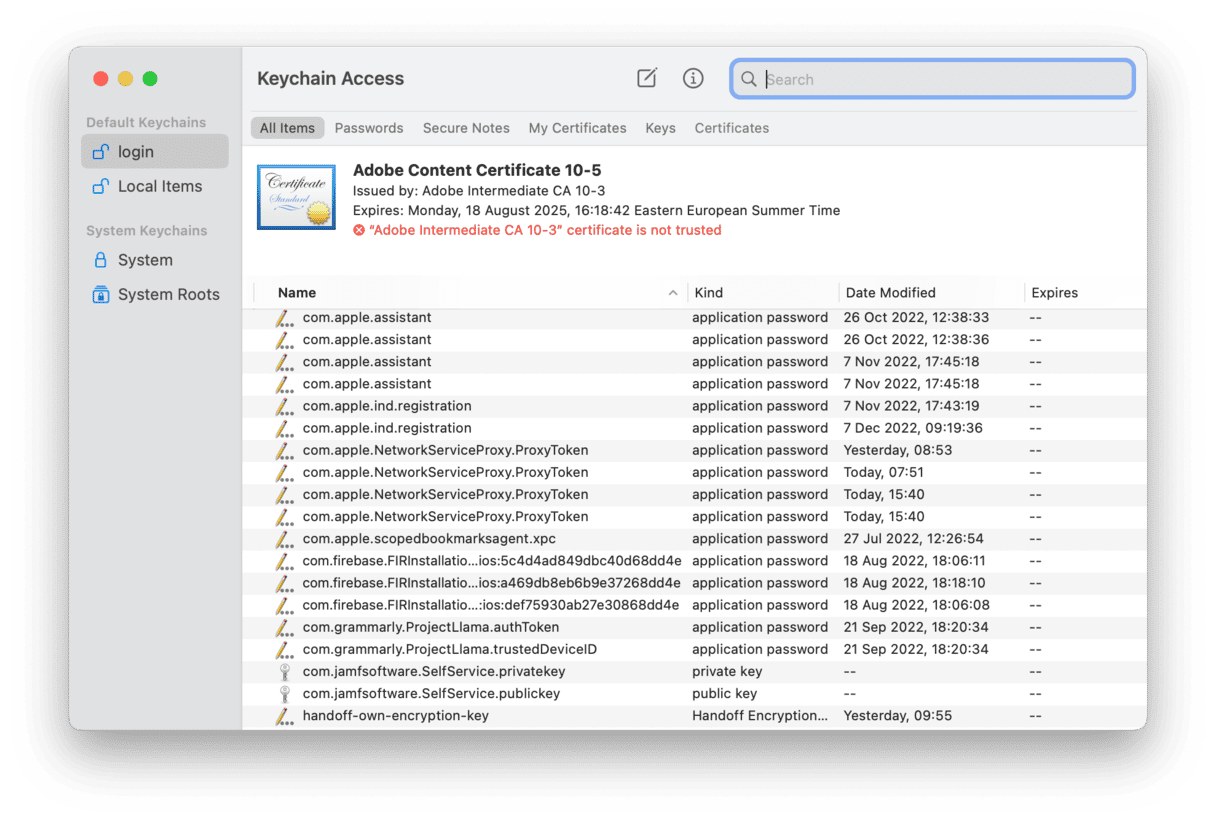
Task: Click the green full-screen window button
Action: pyautogui.click(x=150, y=79)
